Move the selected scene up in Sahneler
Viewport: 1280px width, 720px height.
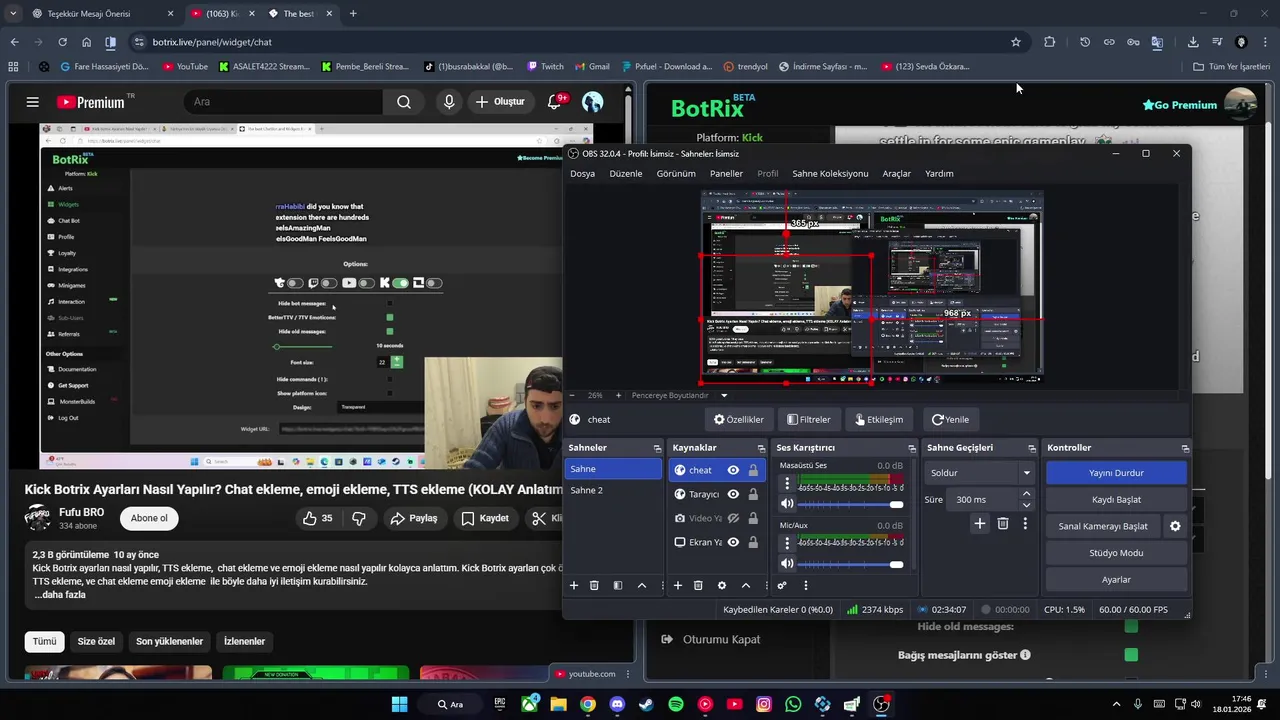click(642, 585)
